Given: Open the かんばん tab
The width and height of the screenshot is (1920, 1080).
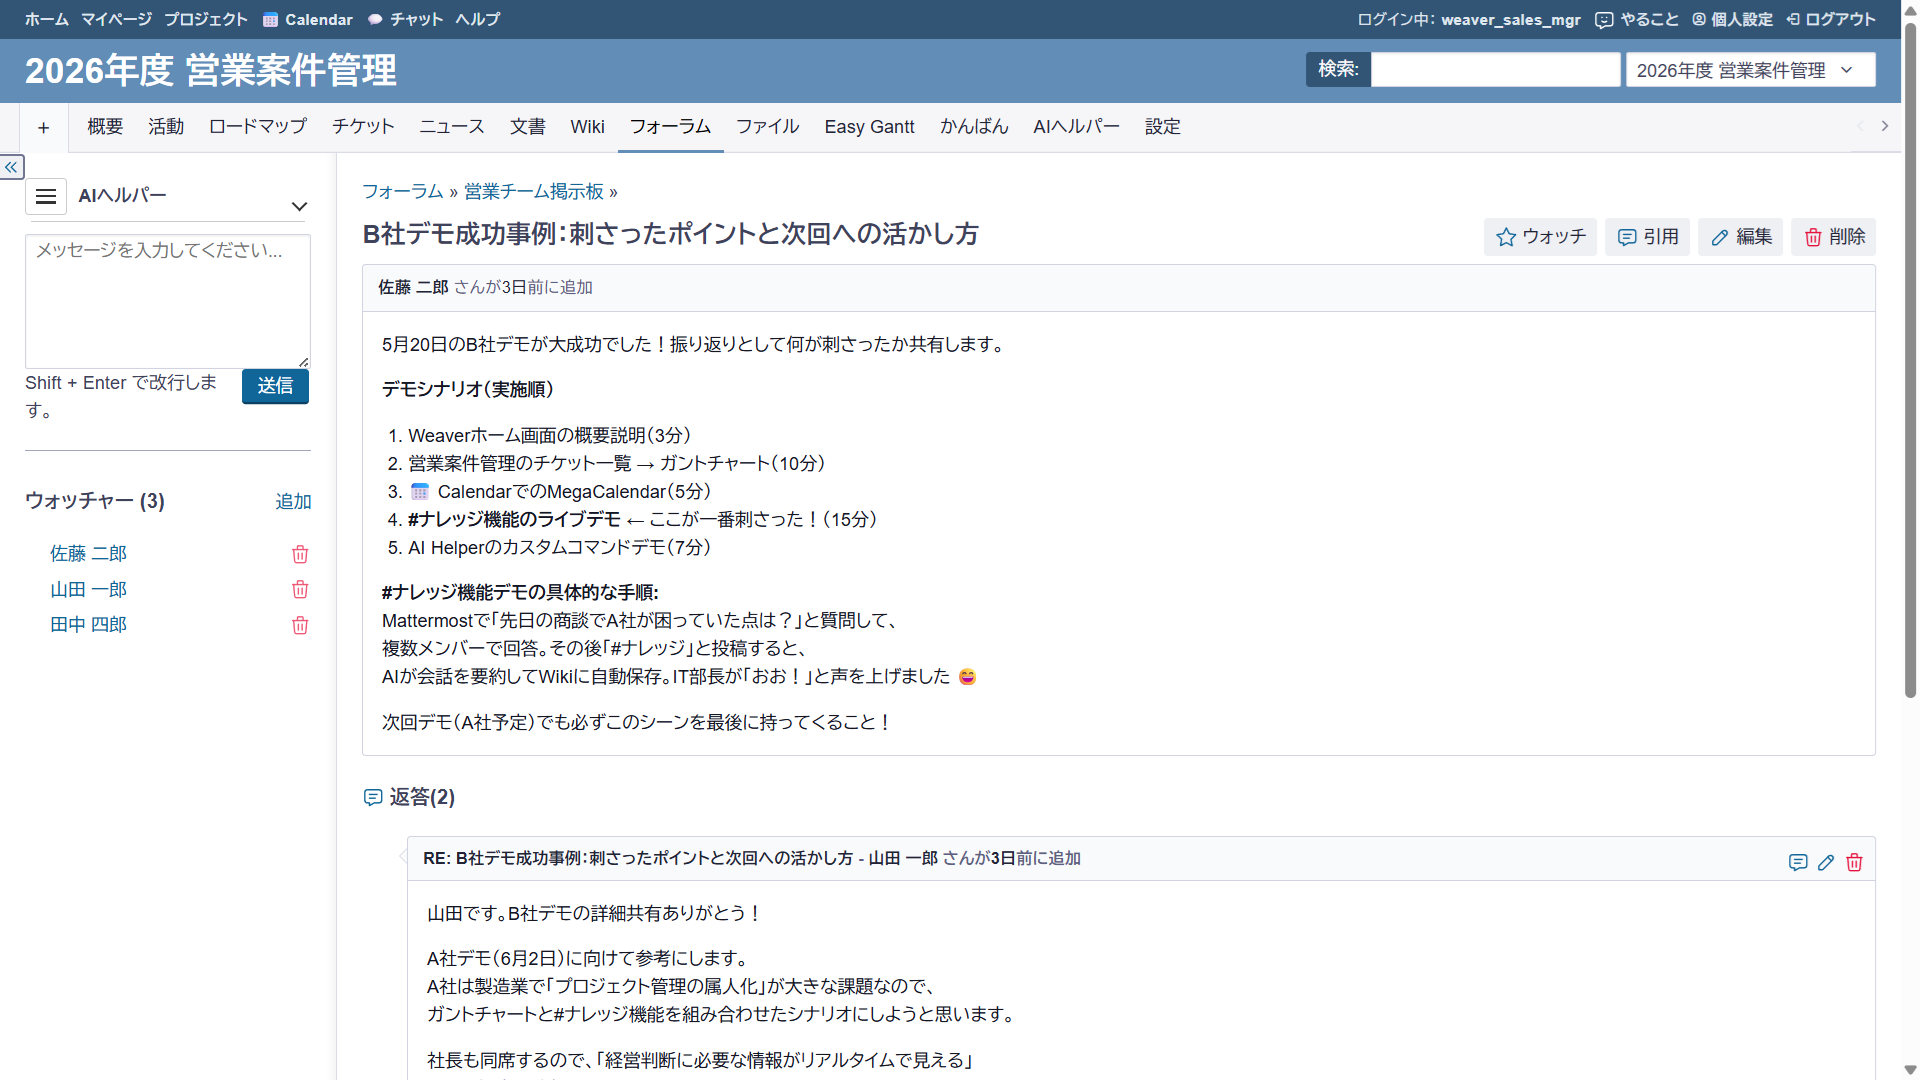Looking at the screenshot, I should click(x=974, y=127).
